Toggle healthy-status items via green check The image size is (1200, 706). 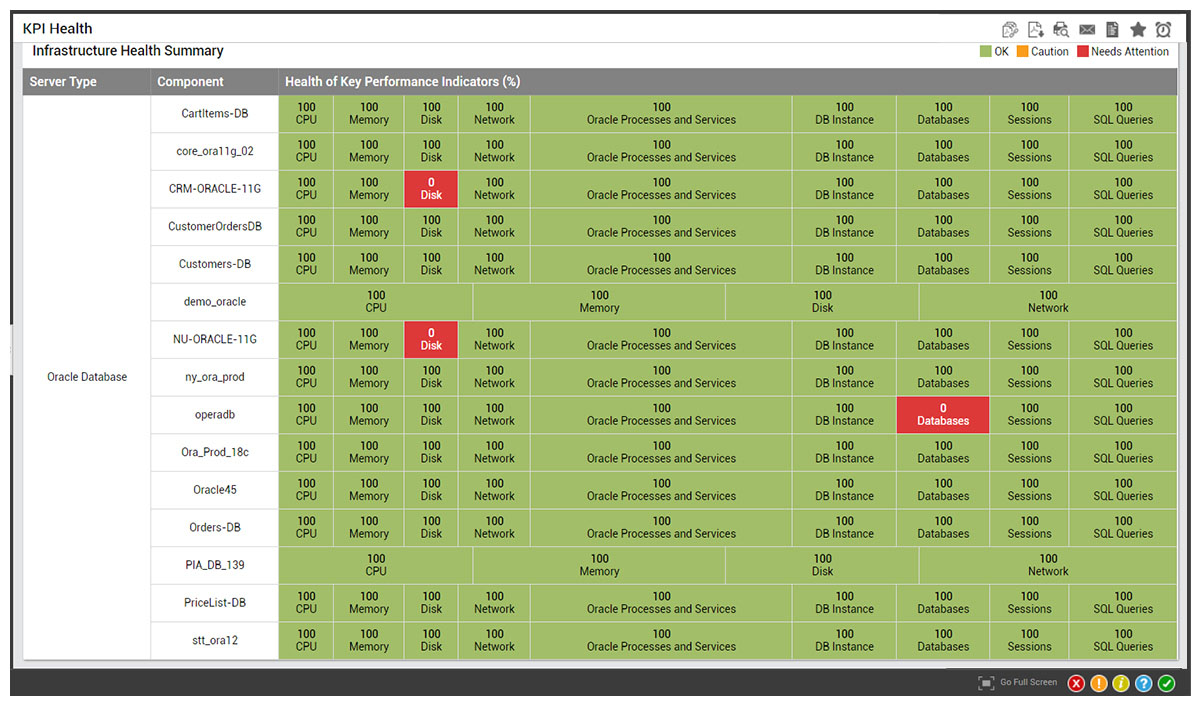click(x=1166, y=683)
